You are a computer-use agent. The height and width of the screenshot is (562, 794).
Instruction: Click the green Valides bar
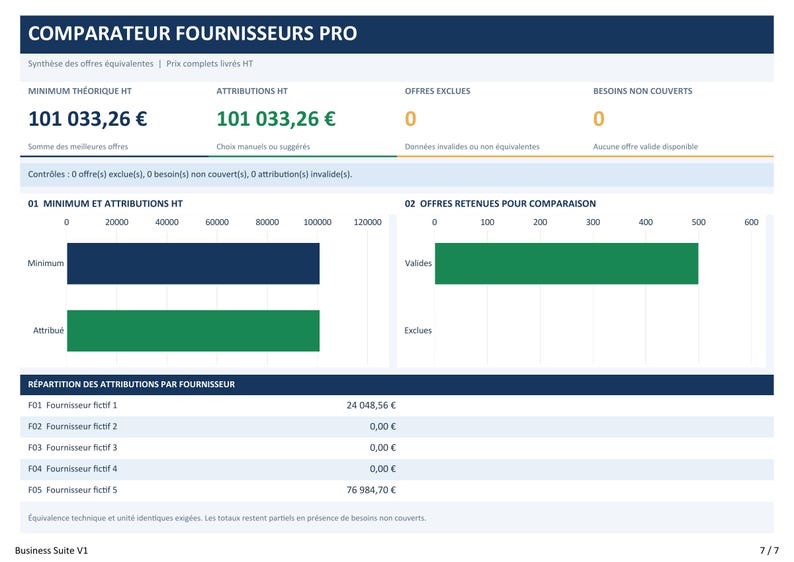point(566,263)
